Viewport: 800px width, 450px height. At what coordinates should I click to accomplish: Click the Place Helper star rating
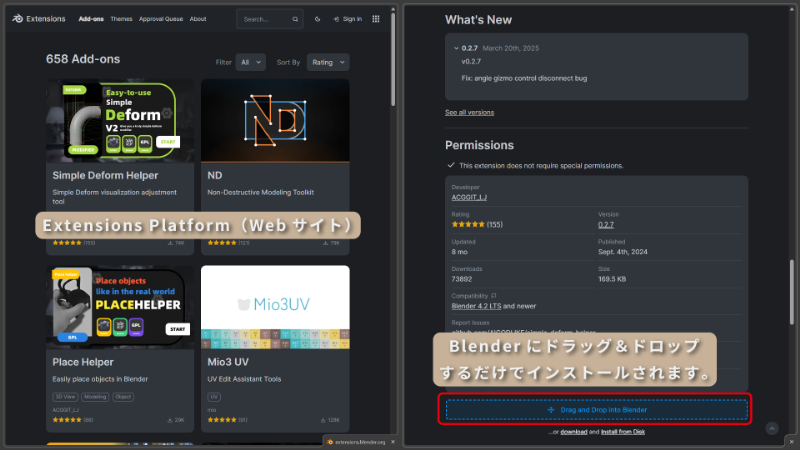[67, 420]
